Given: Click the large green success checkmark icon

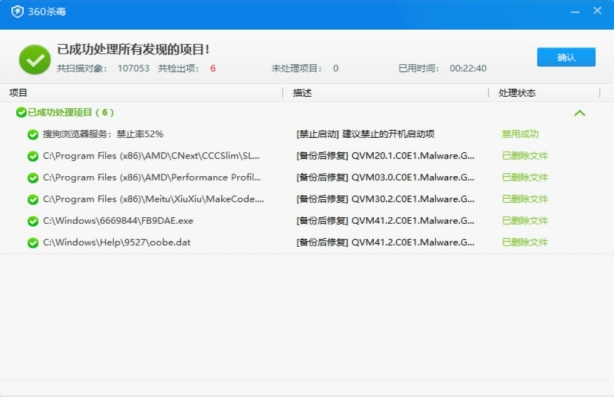Looking at the screenshot, I should (35, 60).
